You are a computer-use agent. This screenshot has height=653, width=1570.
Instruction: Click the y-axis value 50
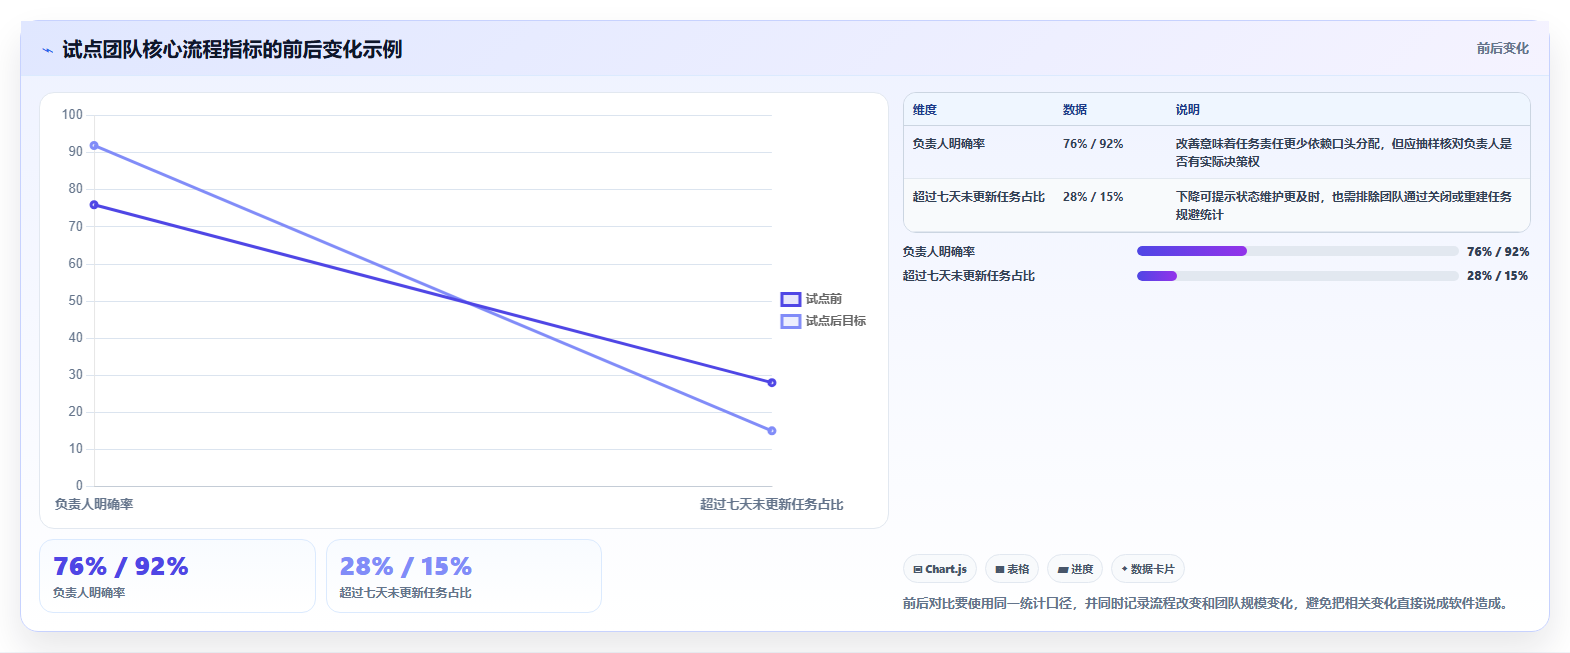(x=76, y=301)
